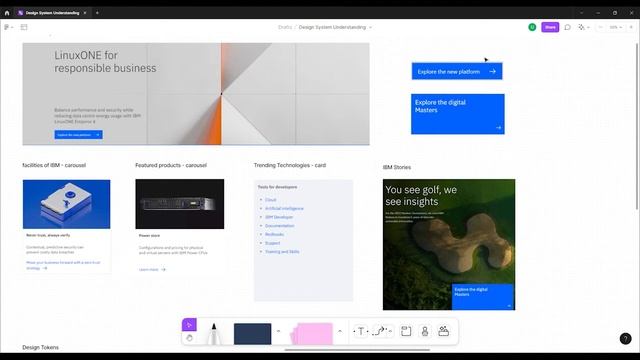This screenshot has height=360, width=640.
Task: Choose the Text tool
Action: tap(361, 331)
